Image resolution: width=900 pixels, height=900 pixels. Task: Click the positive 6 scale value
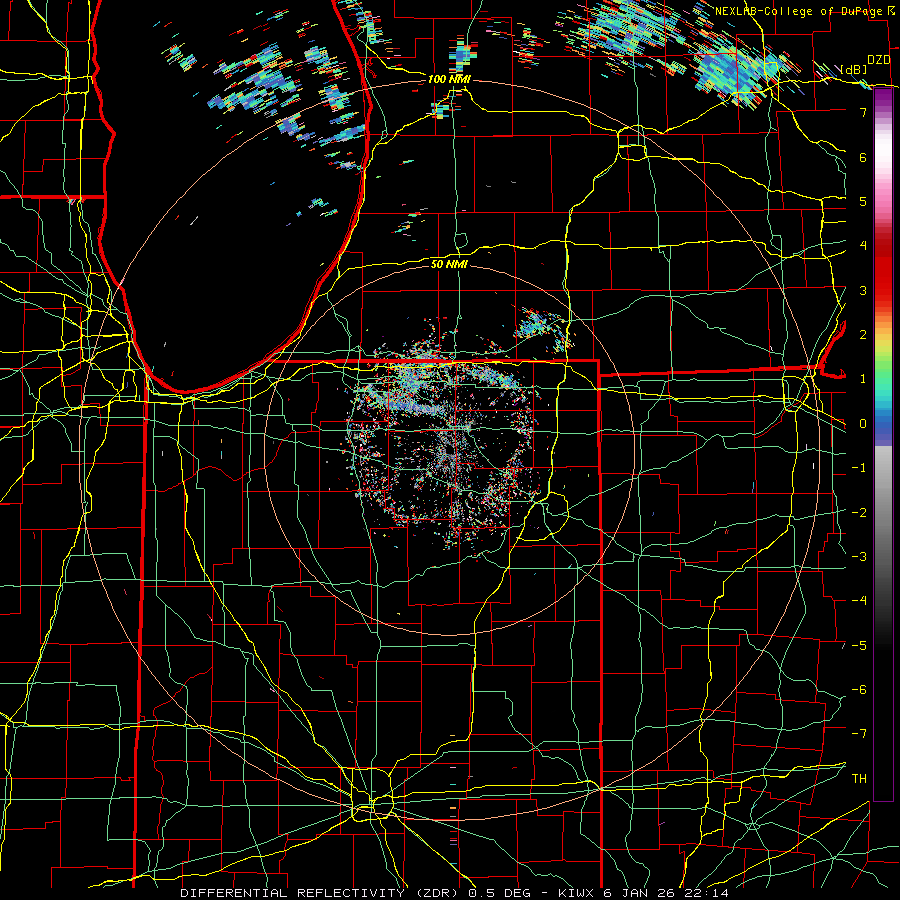[x=863, y=157]
